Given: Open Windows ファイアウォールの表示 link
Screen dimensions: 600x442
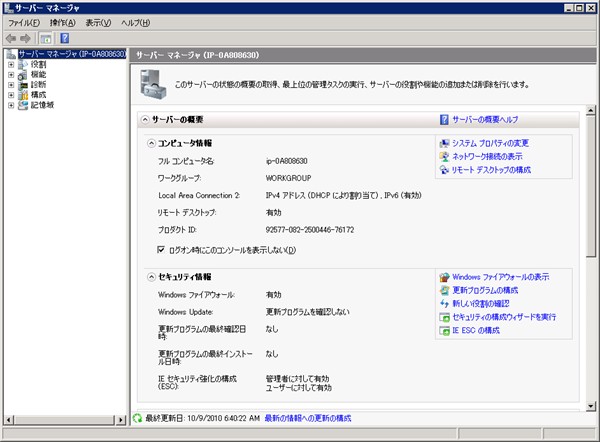Looking at the screenshot, I should (501, 277).
